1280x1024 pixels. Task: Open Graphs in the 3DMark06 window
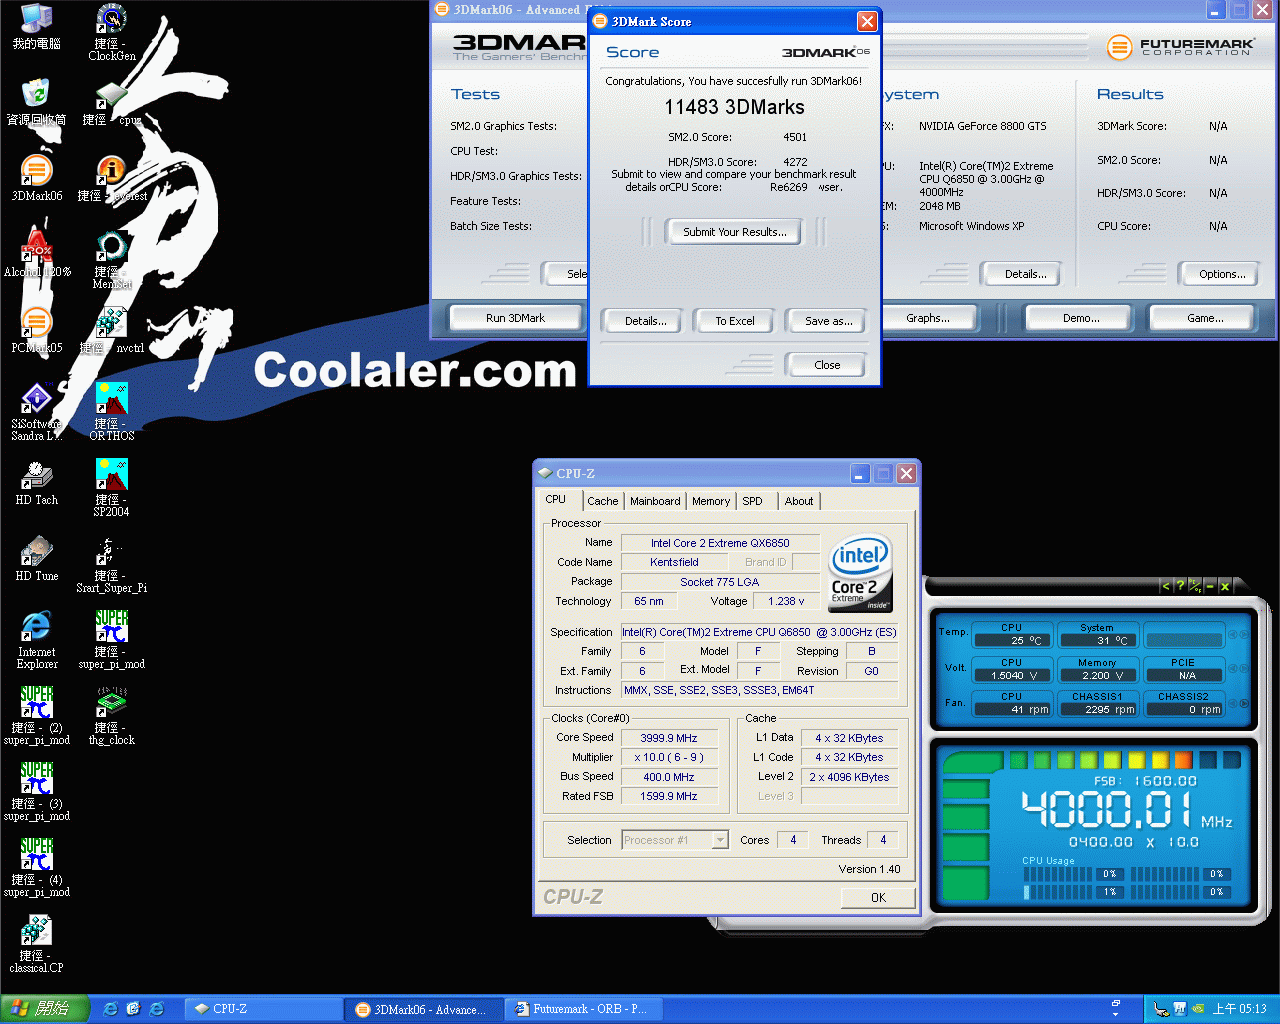928,318
